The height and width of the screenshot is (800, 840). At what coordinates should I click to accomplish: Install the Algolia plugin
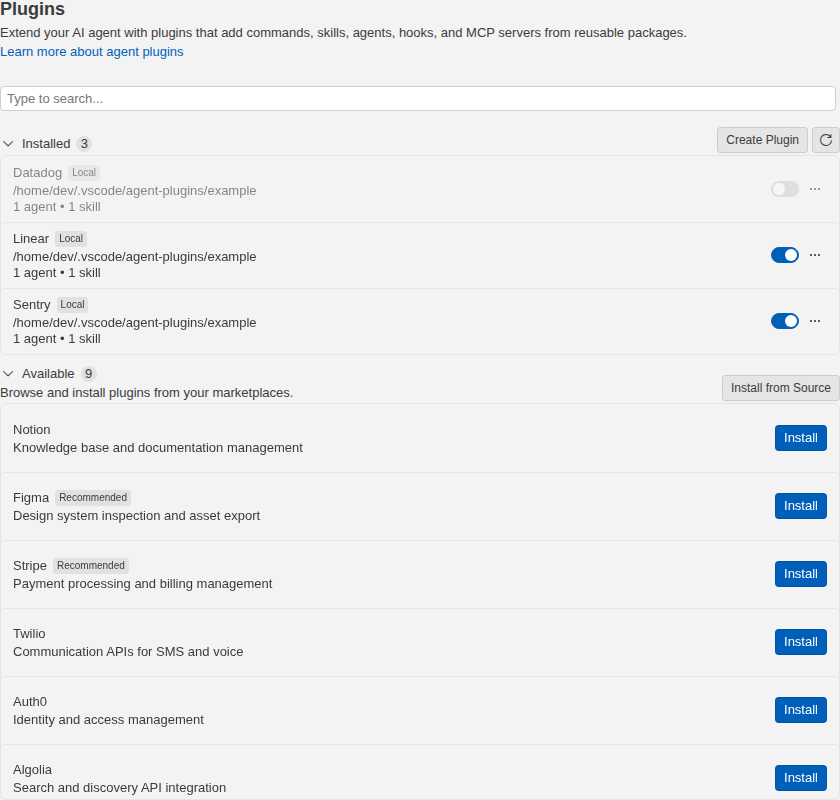[800, 778]
